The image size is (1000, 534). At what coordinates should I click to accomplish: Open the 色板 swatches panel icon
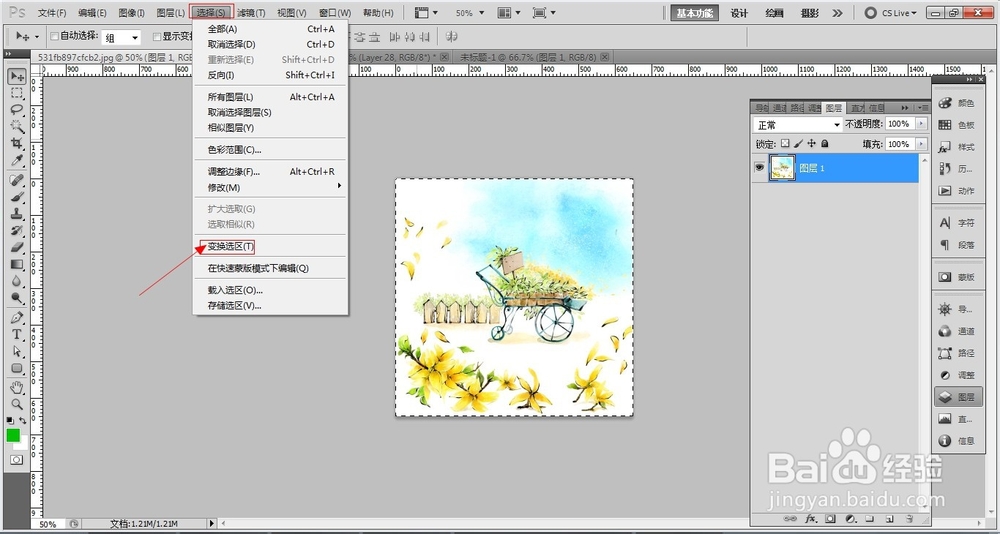[x=957, y=125]
